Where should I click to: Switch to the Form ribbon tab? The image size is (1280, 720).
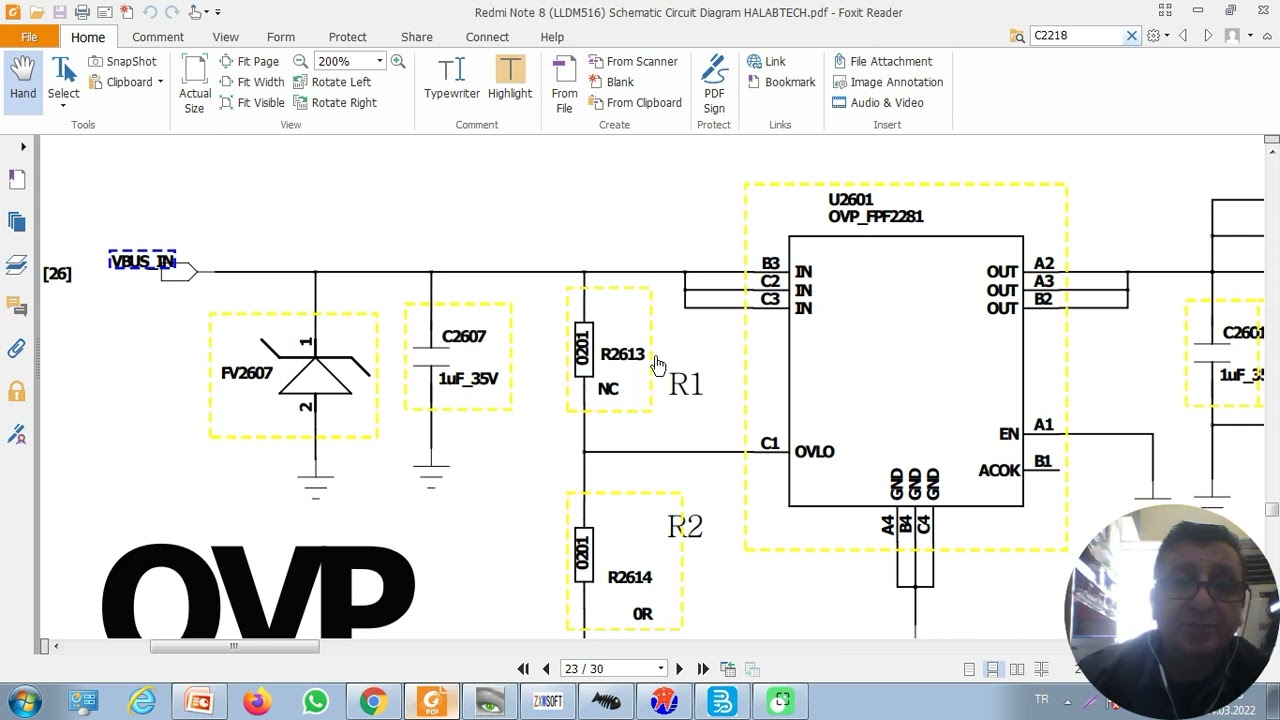point(281,37)
